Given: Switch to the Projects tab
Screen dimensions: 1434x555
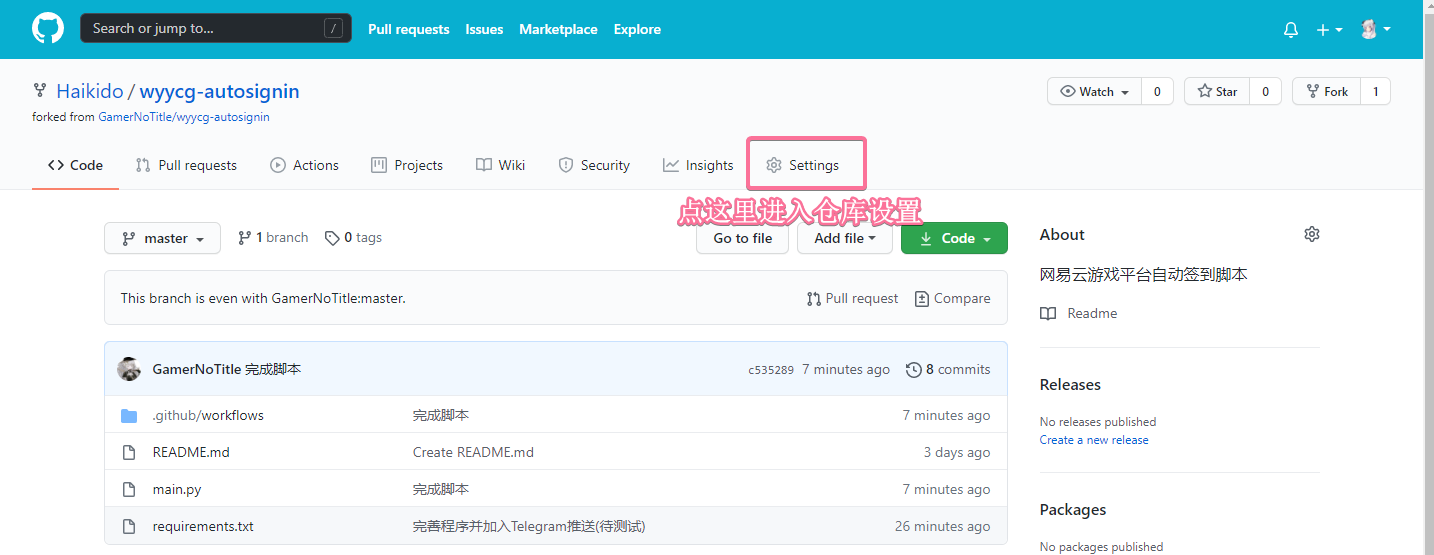Looking at the screenshot, I should coord(407,165).
